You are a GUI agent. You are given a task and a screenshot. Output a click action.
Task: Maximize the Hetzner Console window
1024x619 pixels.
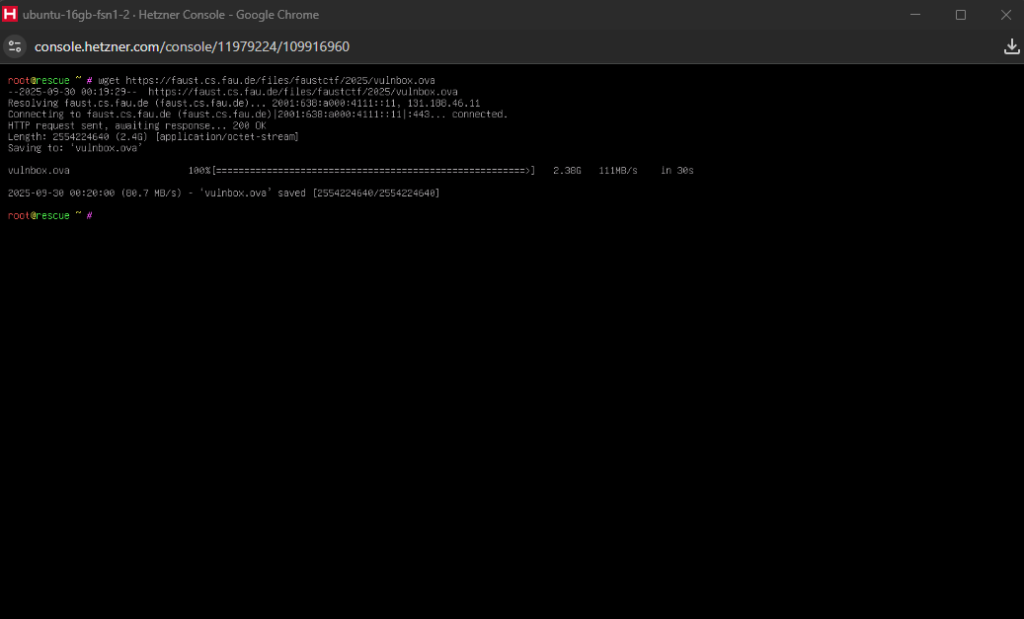coord(960,15)
